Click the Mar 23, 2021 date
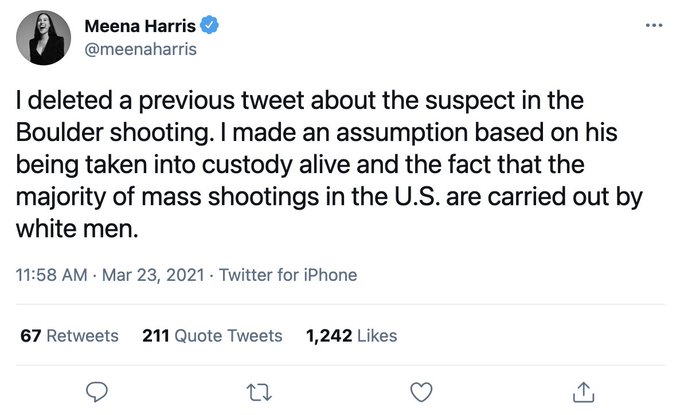 click(148, 274)
